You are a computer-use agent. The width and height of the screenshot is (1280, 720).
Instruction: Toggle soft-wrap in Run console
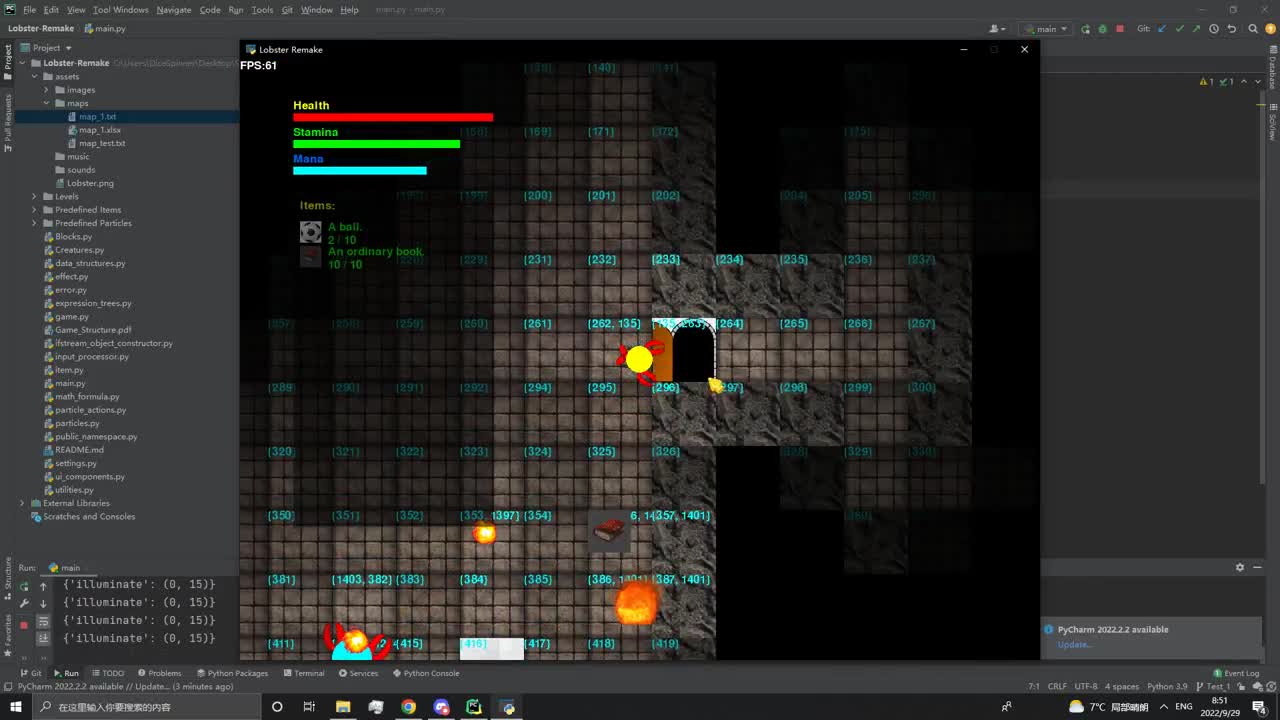click(43, 621)
